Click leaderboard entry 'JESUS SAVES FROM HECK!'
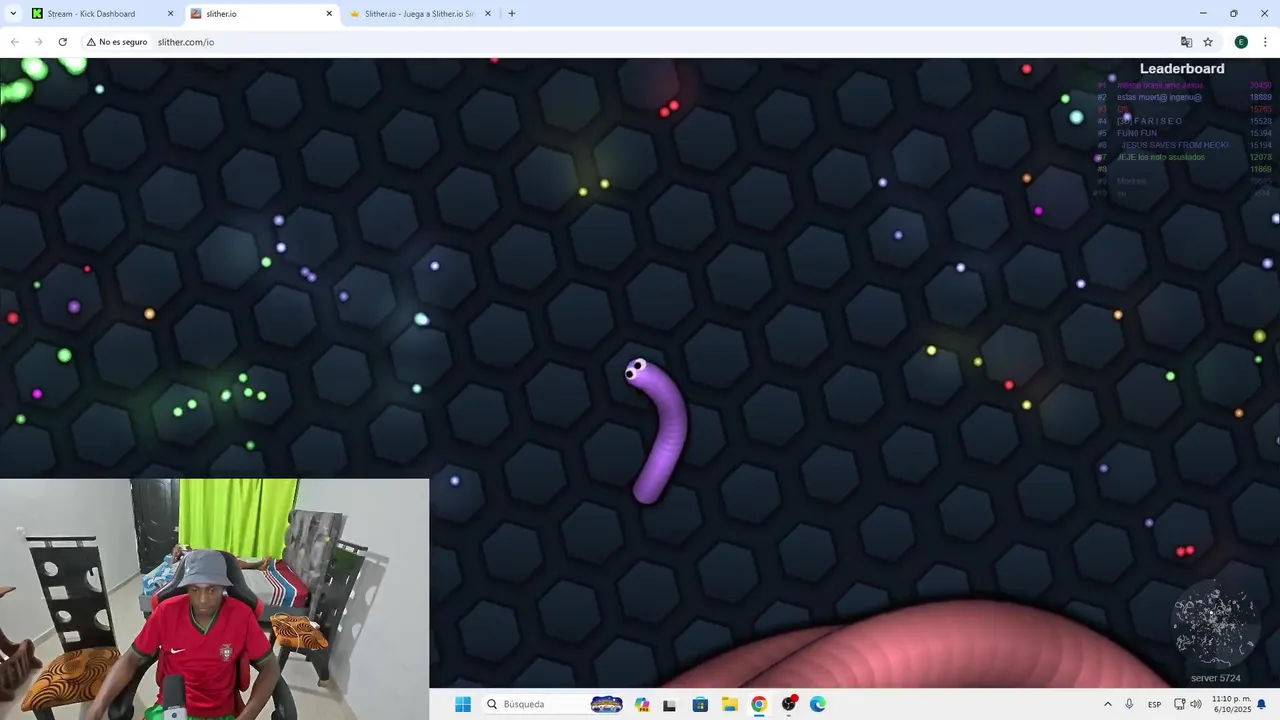The height and width of the screenshot is (720, 1280). 1175,145
